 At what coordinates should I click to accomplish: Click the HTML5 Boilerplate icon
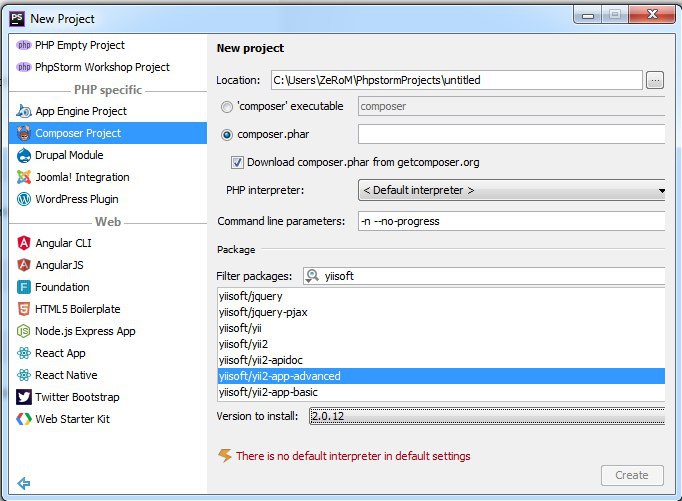(24, 309)
